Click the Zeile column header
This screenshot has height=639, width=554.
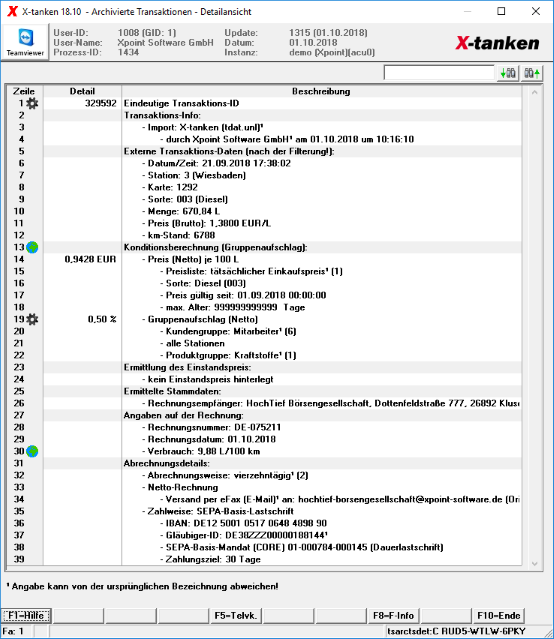(24, 91)
